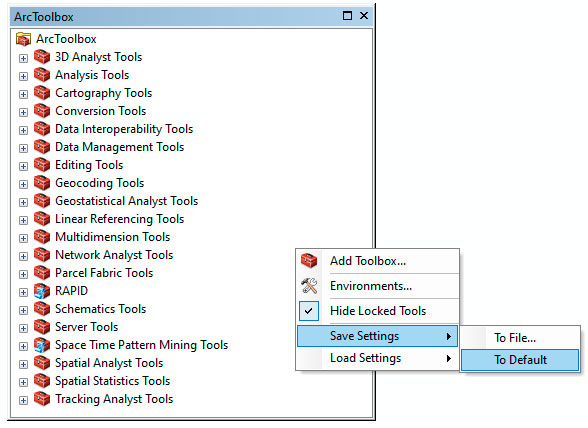Click the Space Time Pattern Mining toolbox icon
The image size is (588, 428).
[42, 345]
